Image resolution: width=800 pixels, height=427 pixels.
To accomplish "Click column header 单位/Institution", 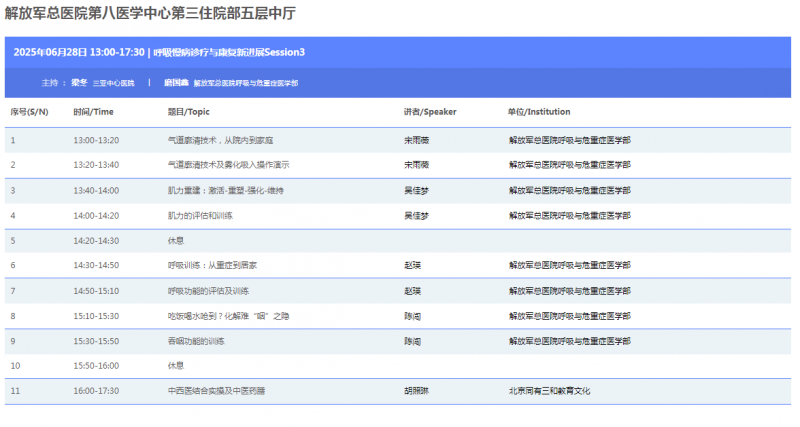I will 539,112.
